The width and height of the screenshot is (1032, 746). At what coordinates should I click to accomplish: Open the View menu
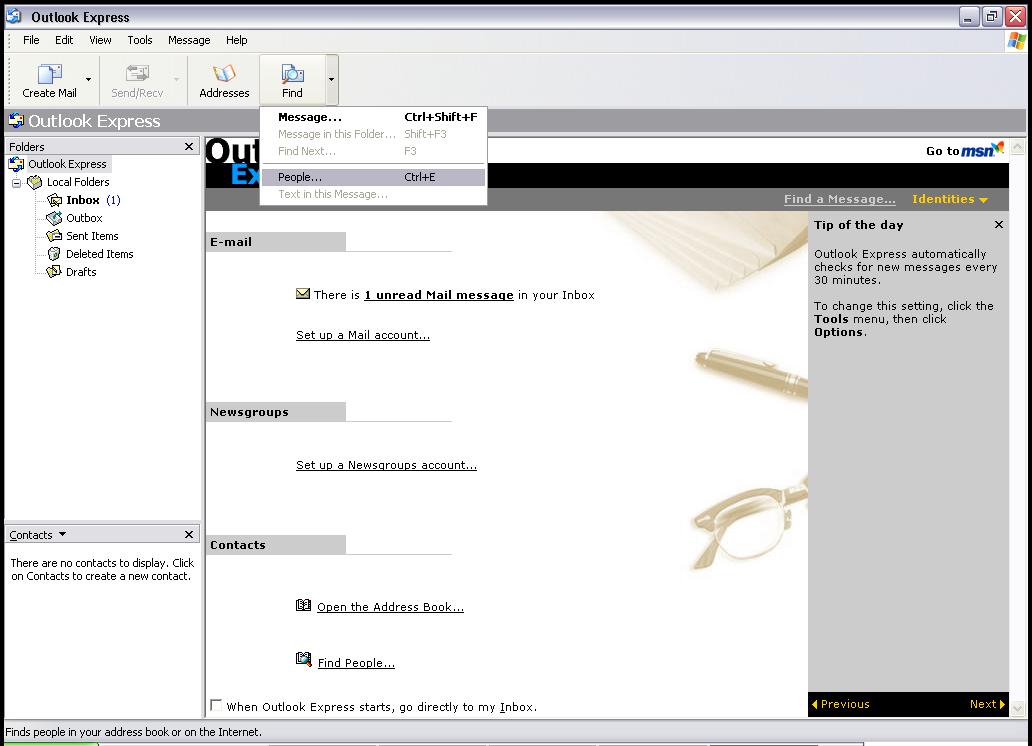click(100, 40)
